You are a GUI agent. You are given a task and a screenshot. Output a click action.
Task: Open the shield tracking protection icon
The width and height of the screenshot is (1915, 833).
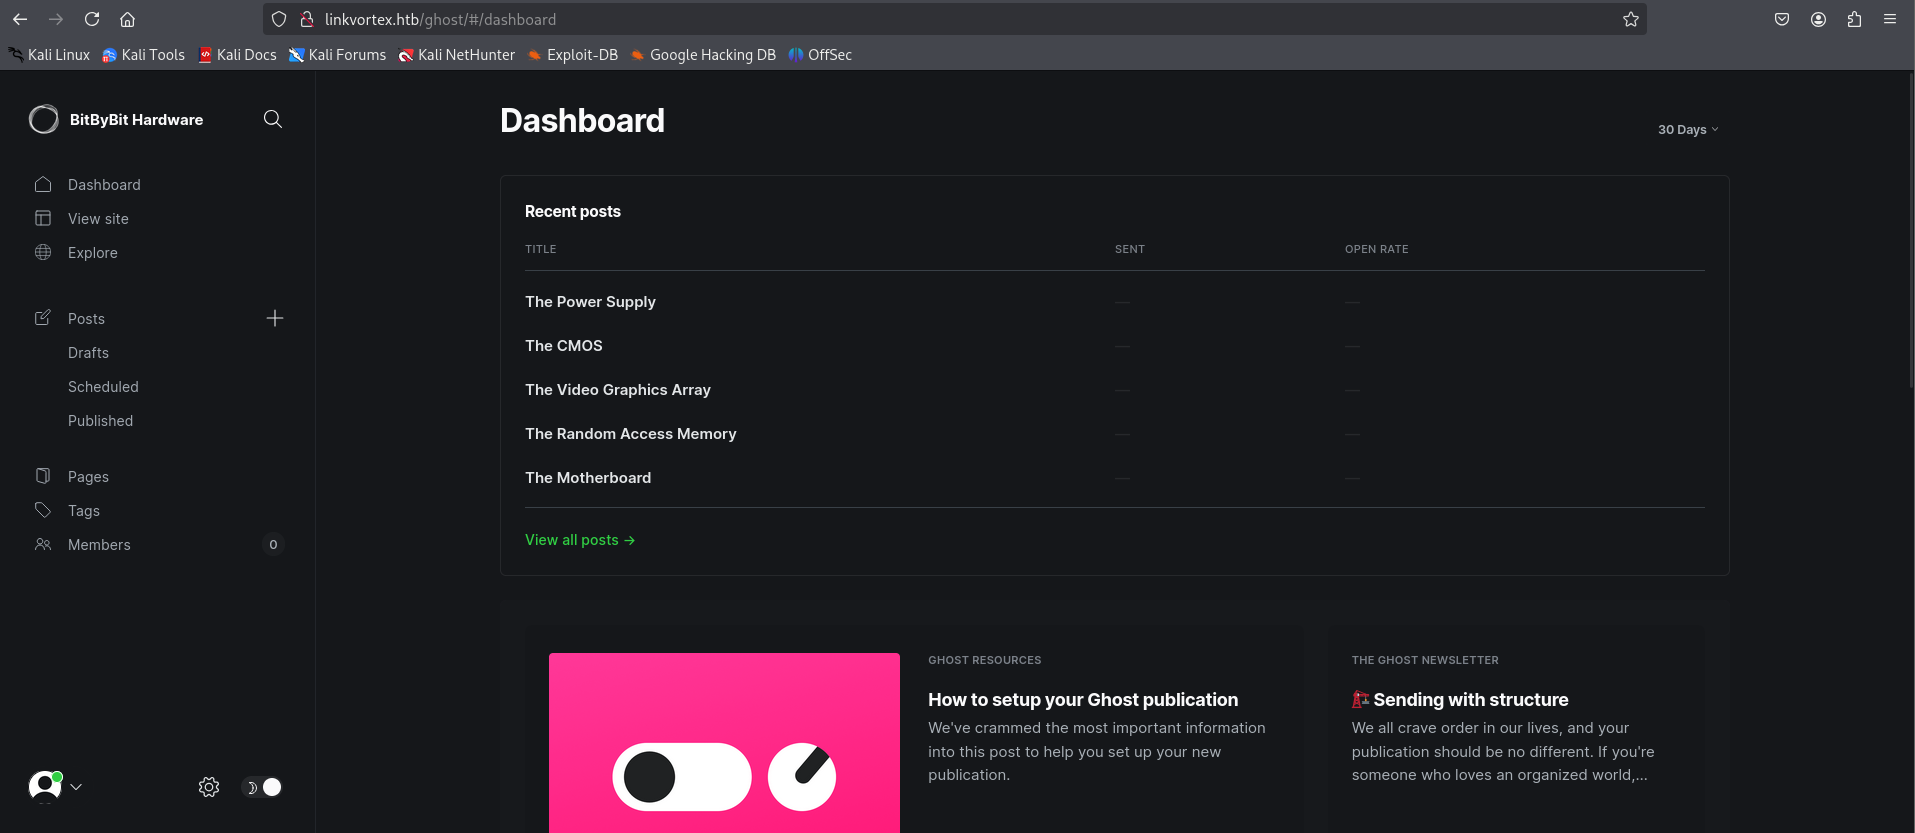tap(279, 19)
